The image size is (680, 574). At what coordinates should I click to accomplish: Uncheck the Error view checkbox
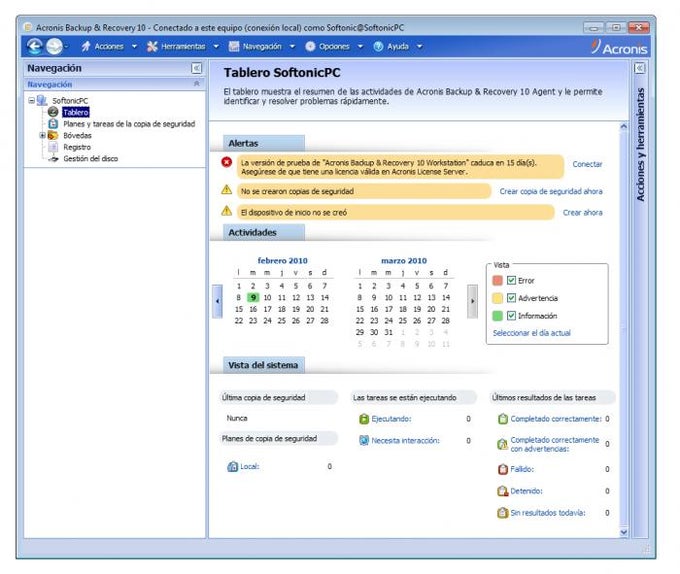click(x=511, y=280)
